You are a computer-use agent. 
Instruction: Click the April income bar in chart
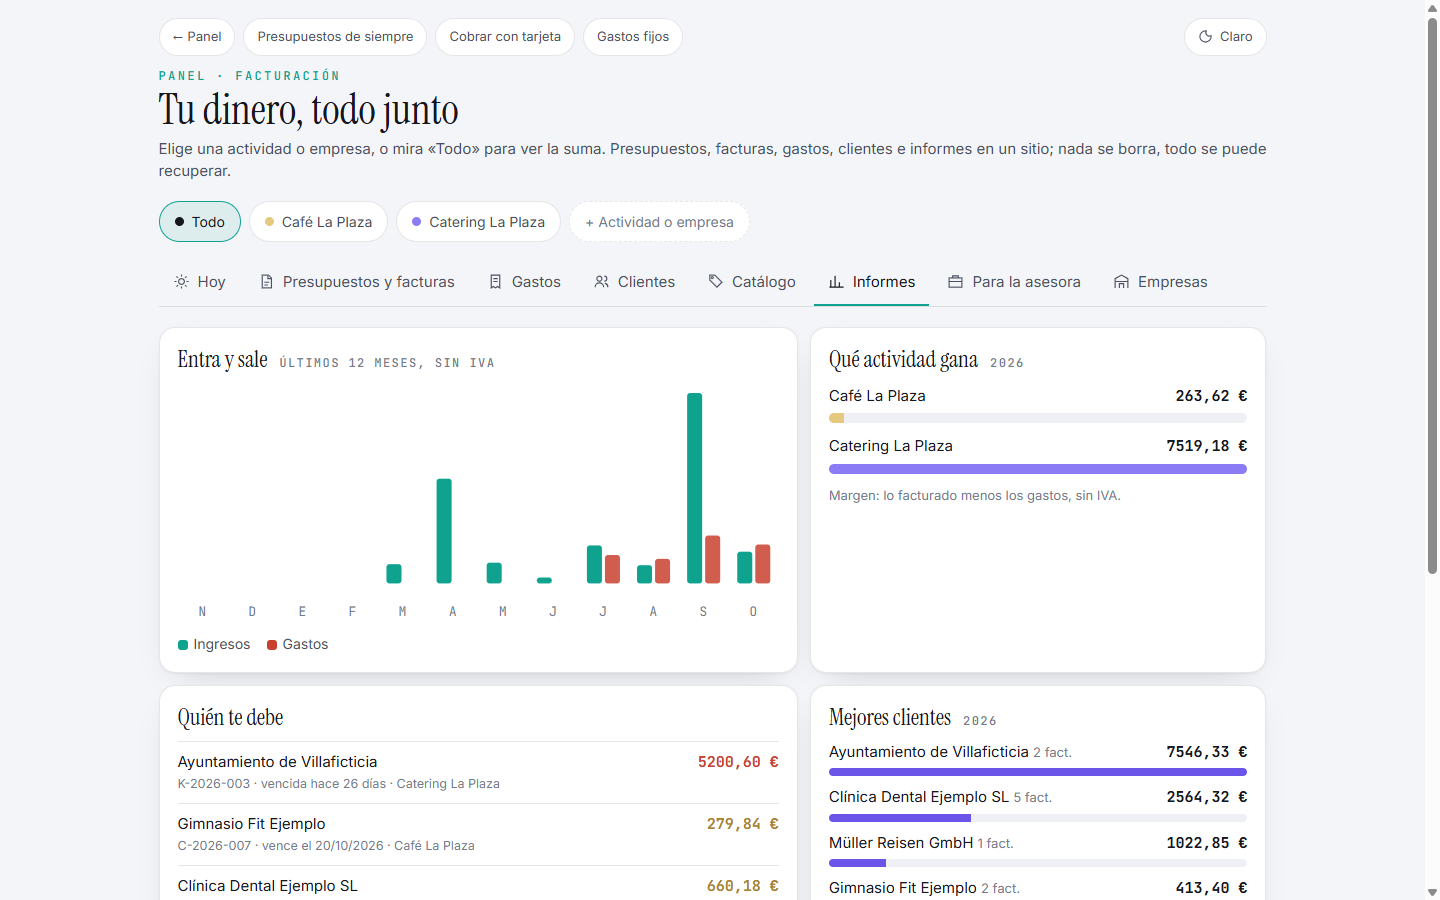[444, 531]
